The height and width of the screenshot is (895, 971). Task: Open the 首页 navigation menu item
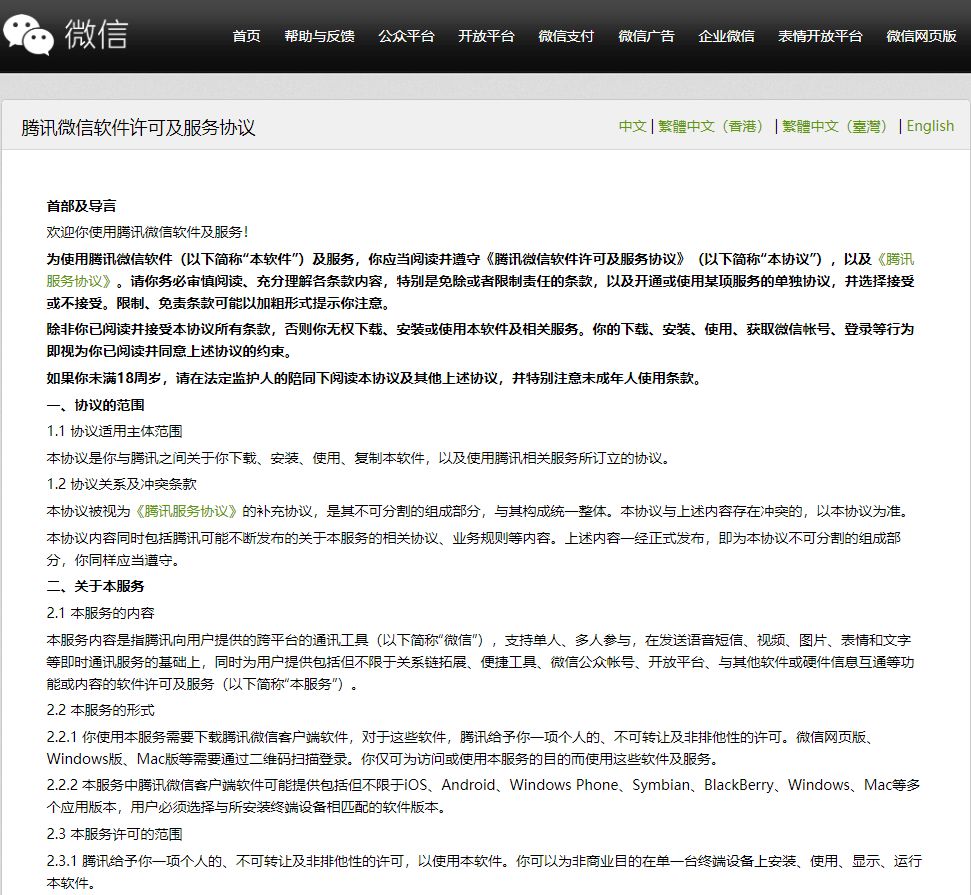(x=245, y=36)
